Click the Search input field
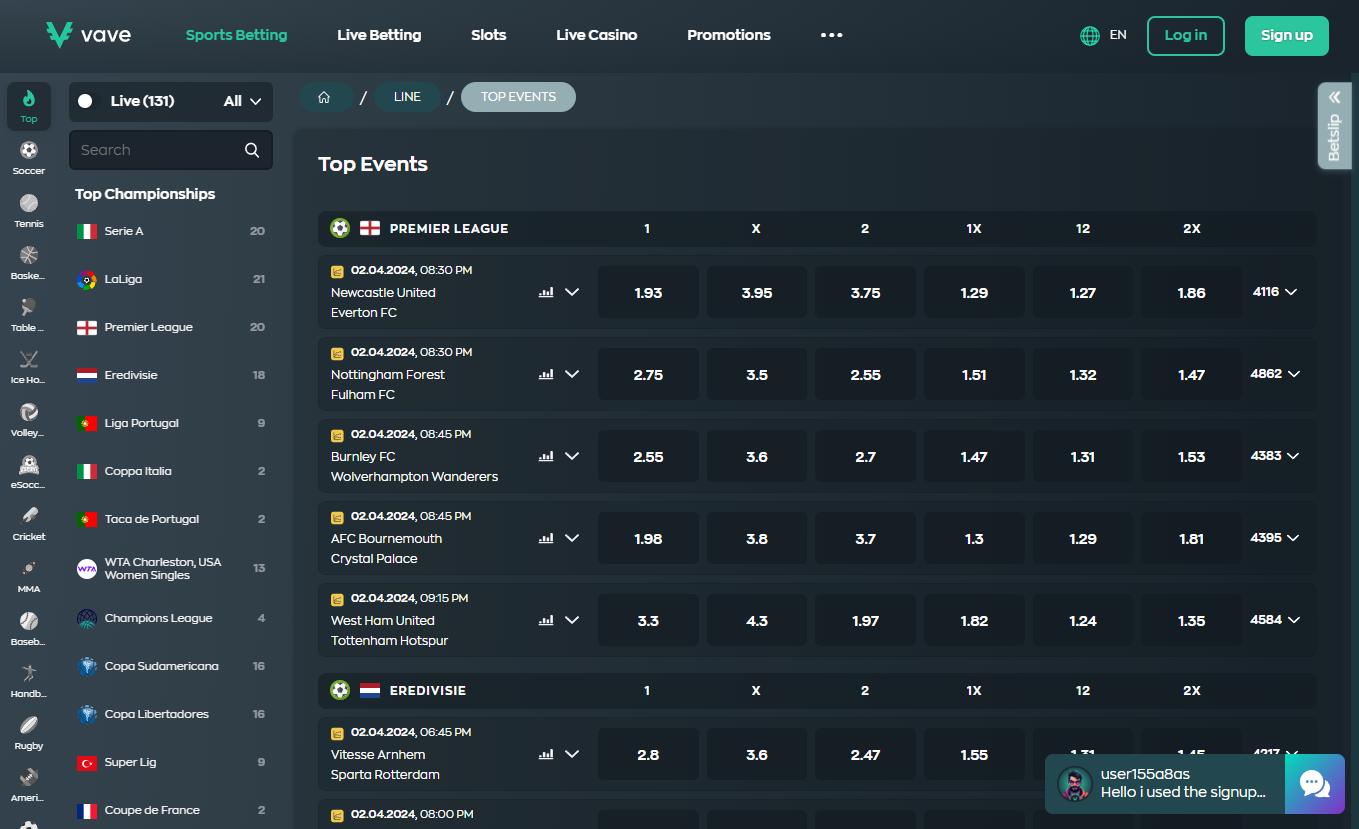 160,150
